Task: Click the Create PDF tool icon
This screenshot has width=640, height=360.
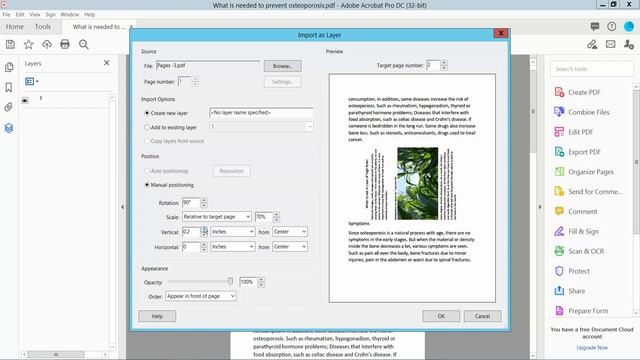Action: tap(559, 92)
